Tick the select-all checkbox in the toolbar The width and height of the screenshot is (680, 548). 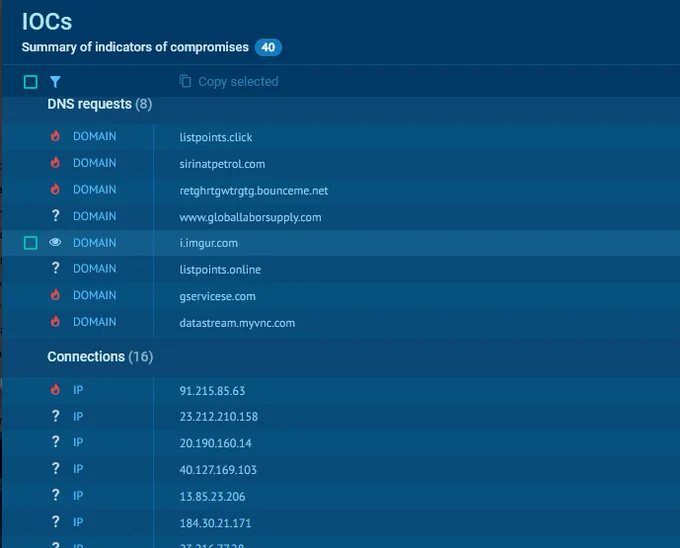[x=30, y=82]
